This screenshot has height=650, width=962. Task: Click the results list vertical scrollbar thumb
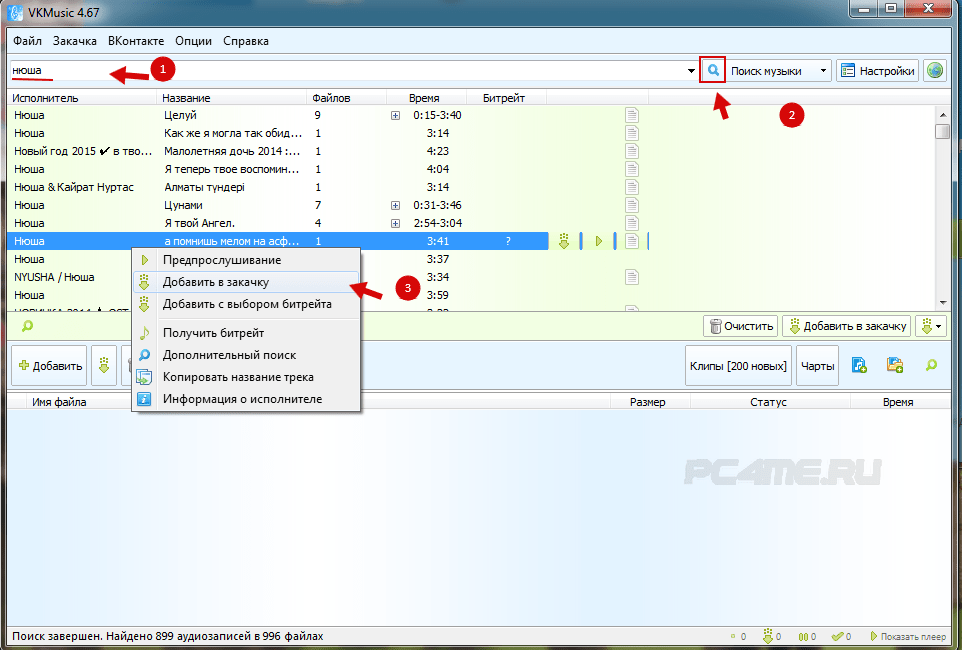(942, 132)
